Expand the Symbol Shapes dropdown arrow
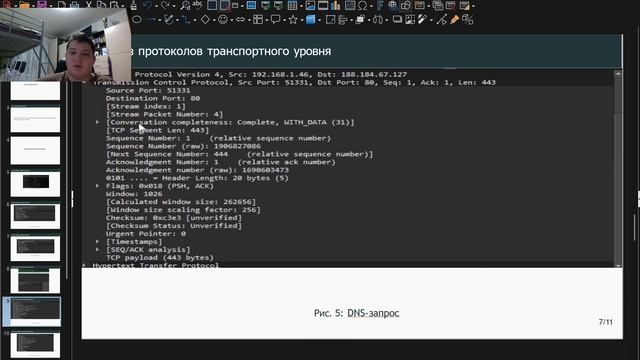This screenshot has width=640, height=360. coord(232,20)
